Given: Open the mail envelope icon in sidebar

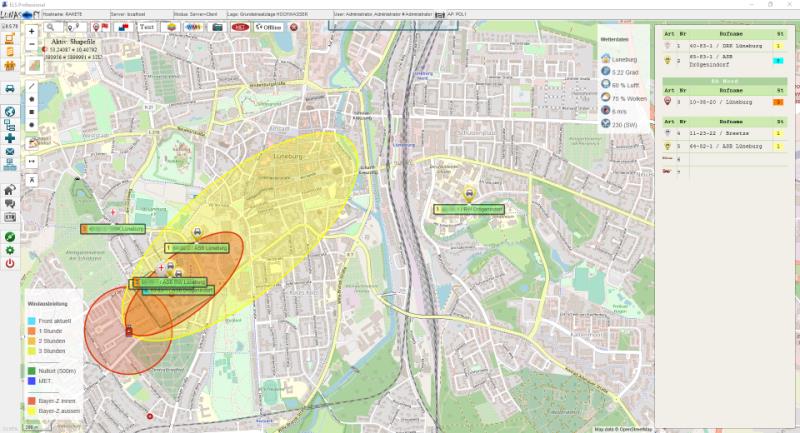Looking at the screenshot, I should click(10, 151).
